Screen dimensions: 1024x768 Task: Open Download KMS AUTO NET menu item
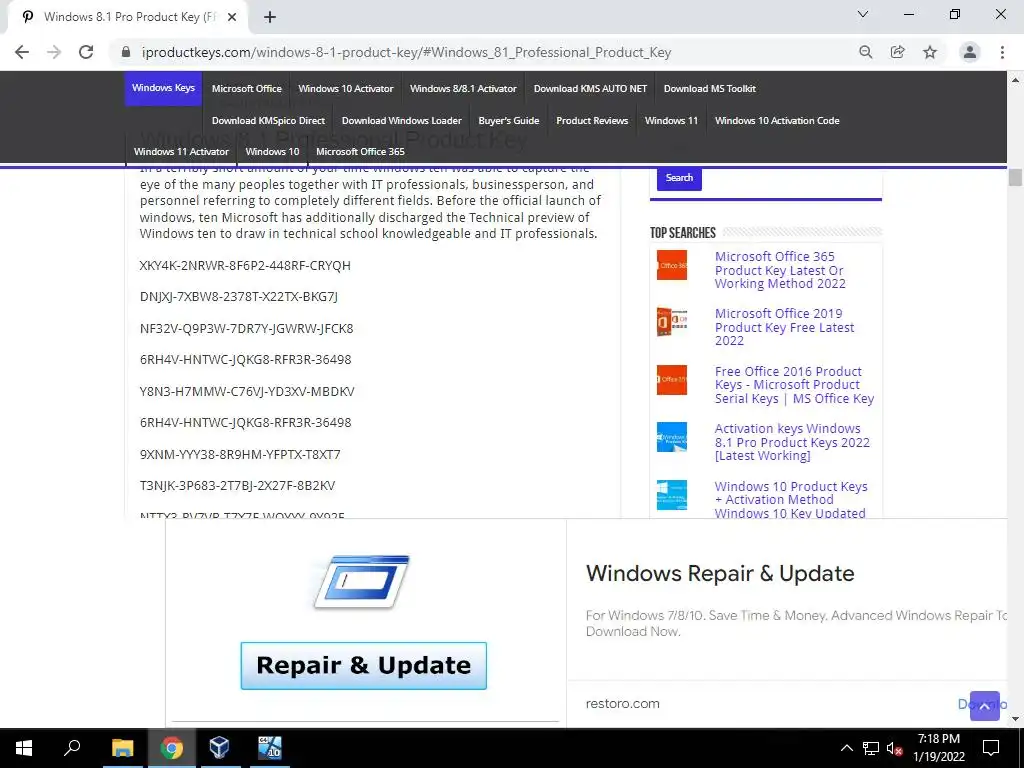[590, 88]
